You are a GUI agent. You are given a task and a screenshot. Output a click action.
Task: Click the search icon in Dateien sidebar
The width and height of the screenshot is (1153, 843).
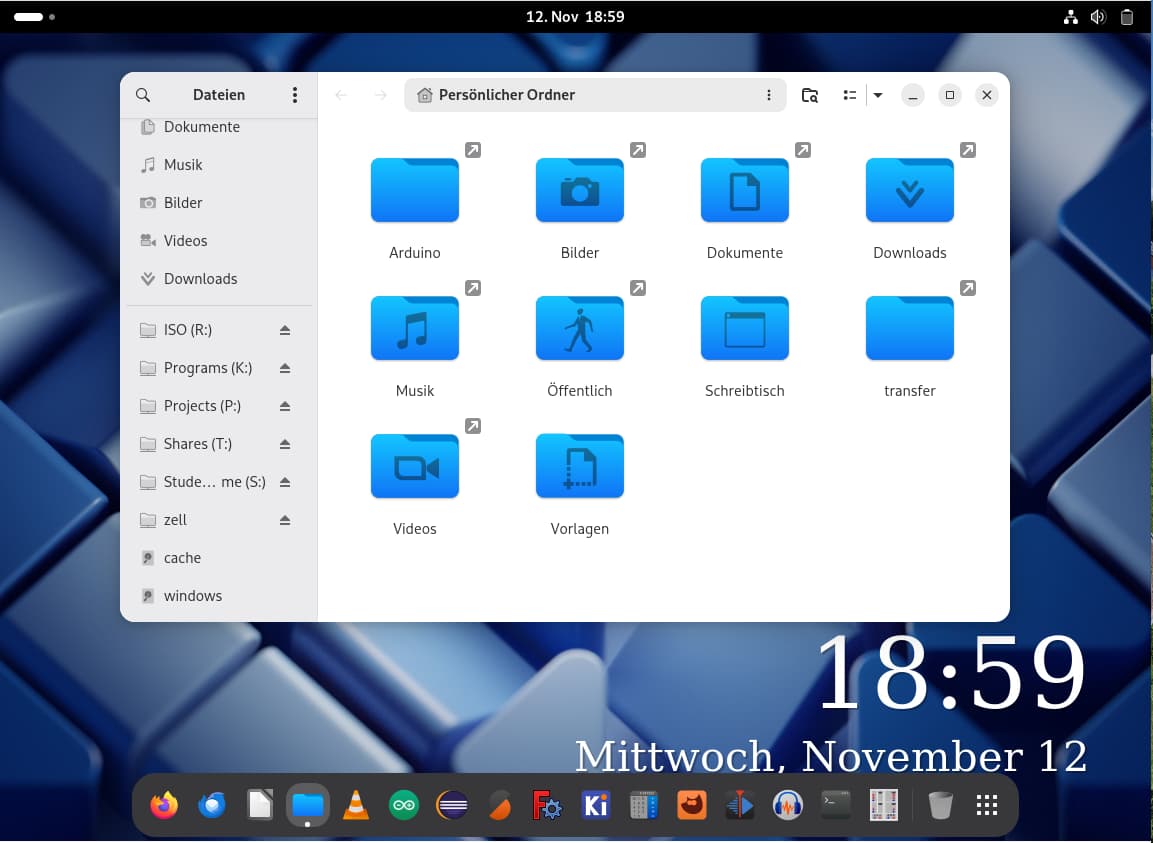[x=143, y=95]
